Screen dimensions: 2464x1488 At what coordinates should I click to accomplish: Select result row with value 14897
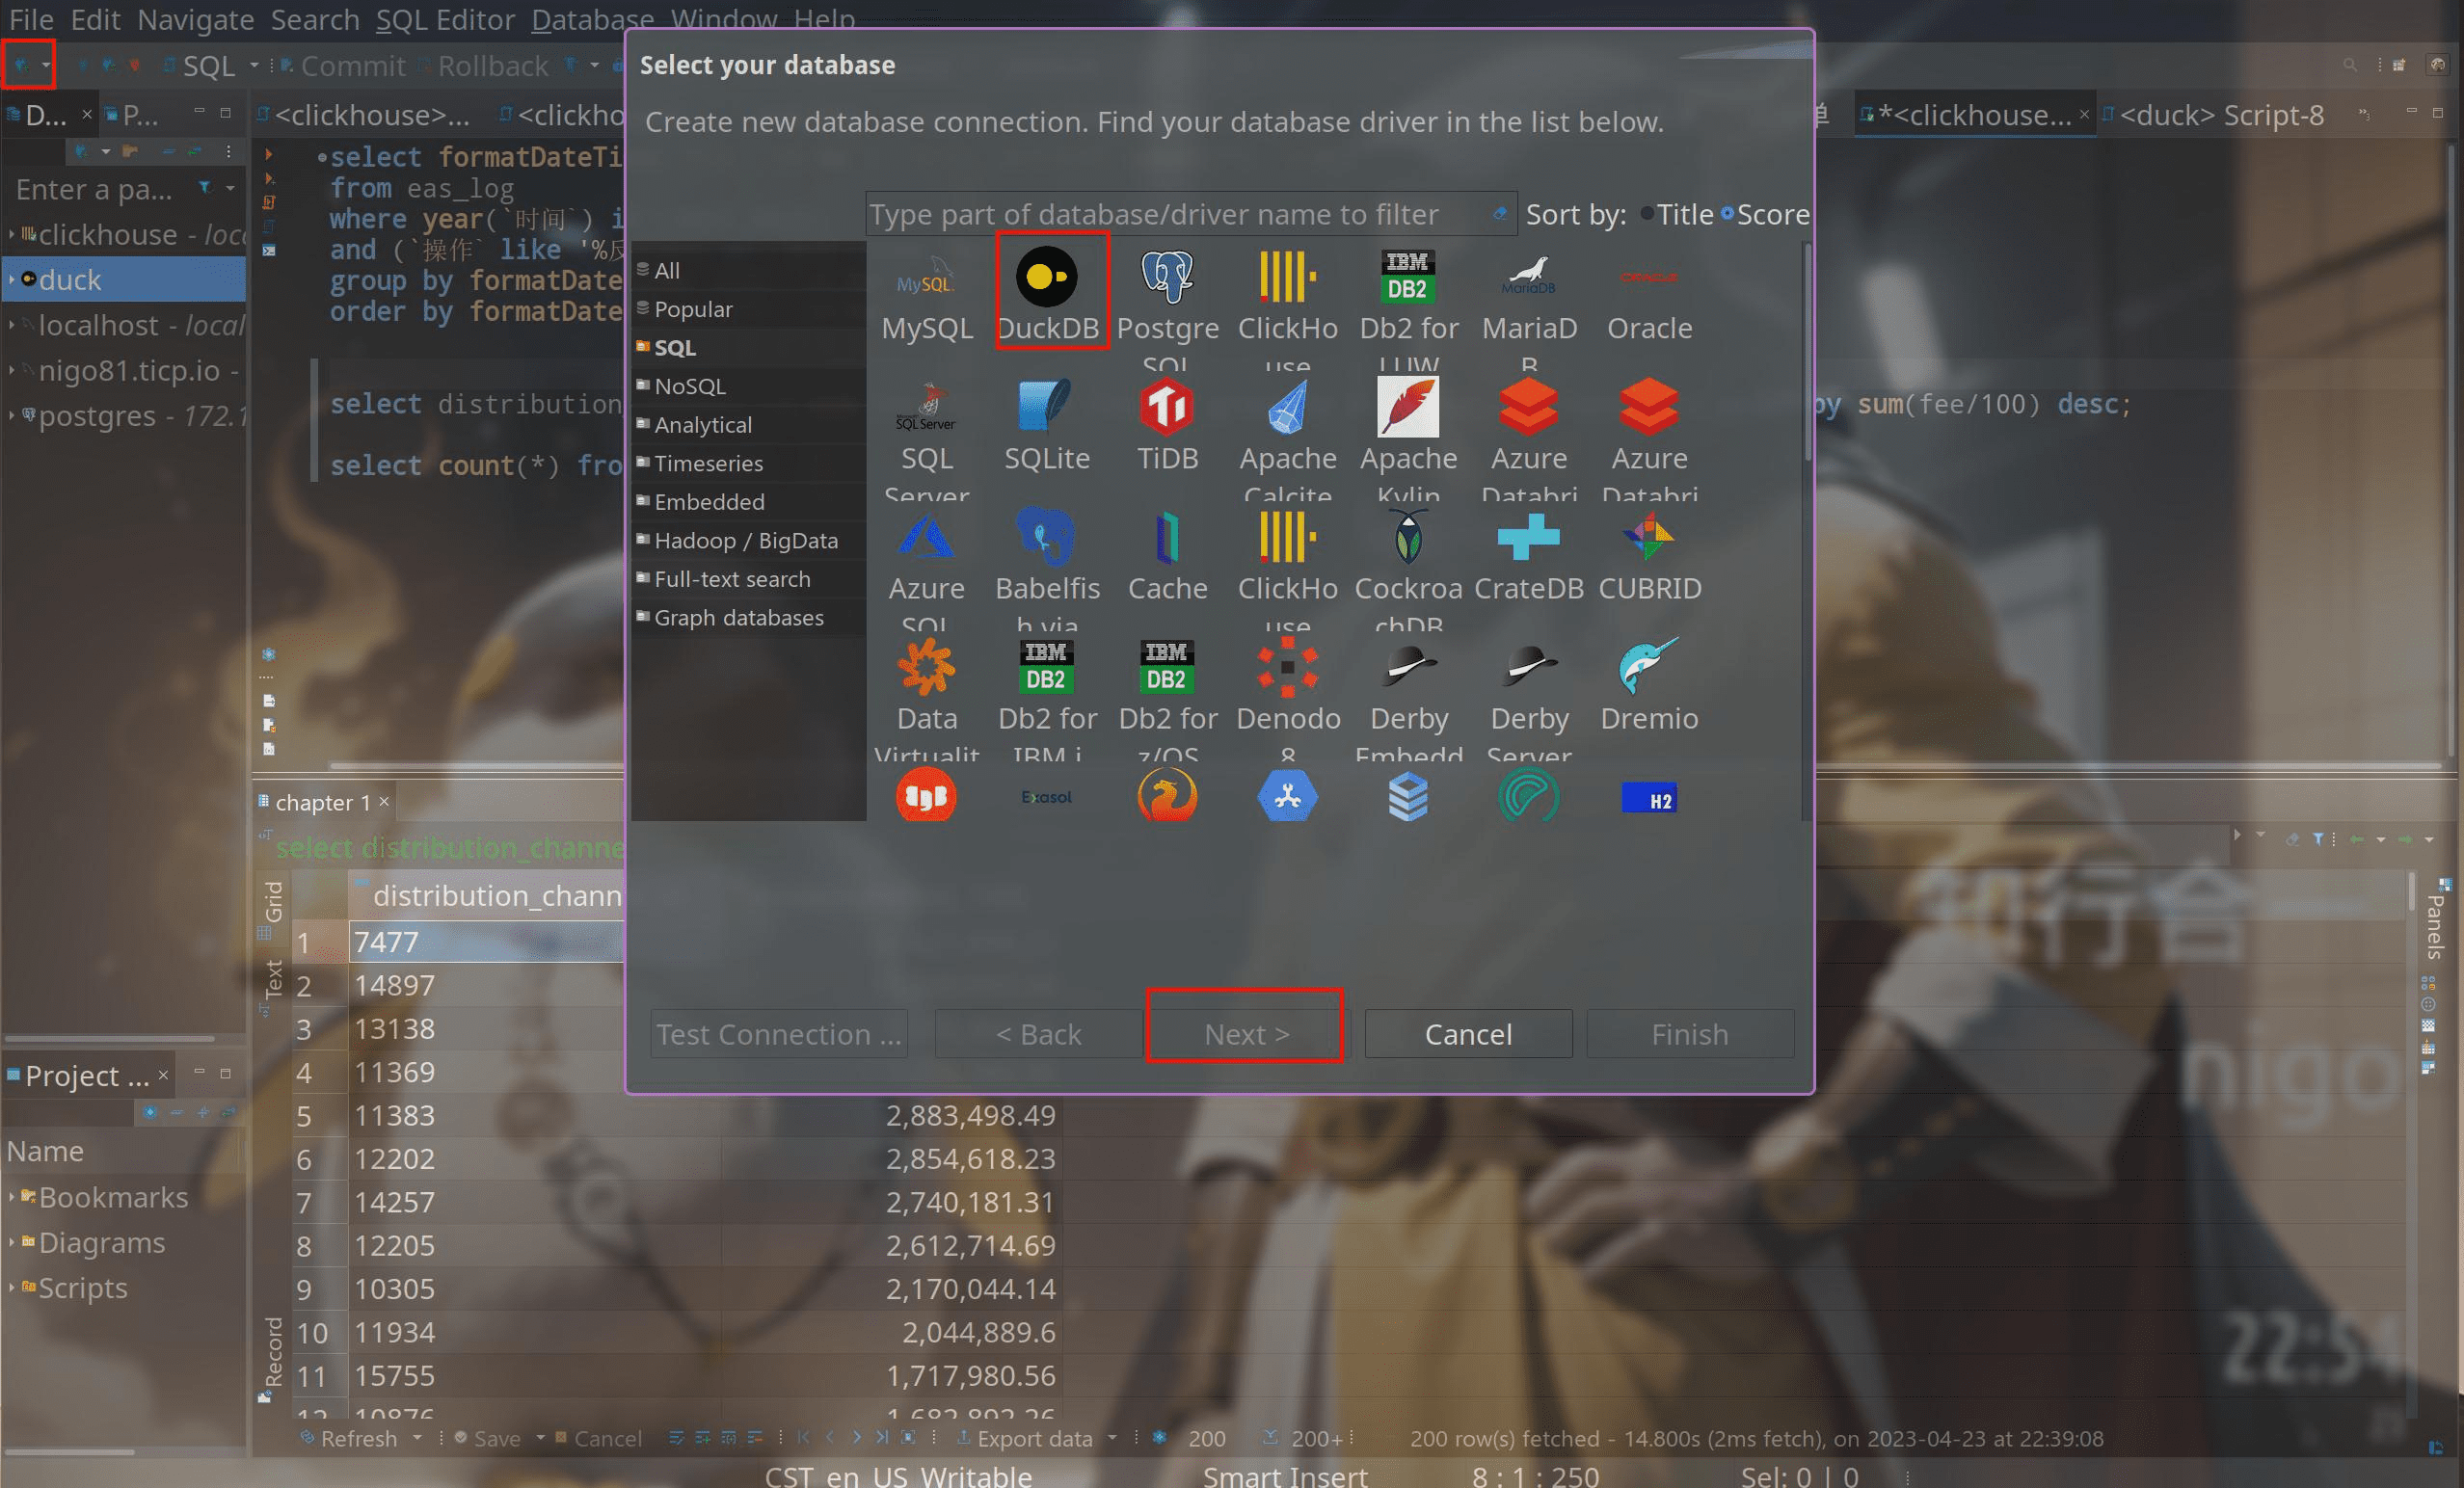[x=394, y=985]
